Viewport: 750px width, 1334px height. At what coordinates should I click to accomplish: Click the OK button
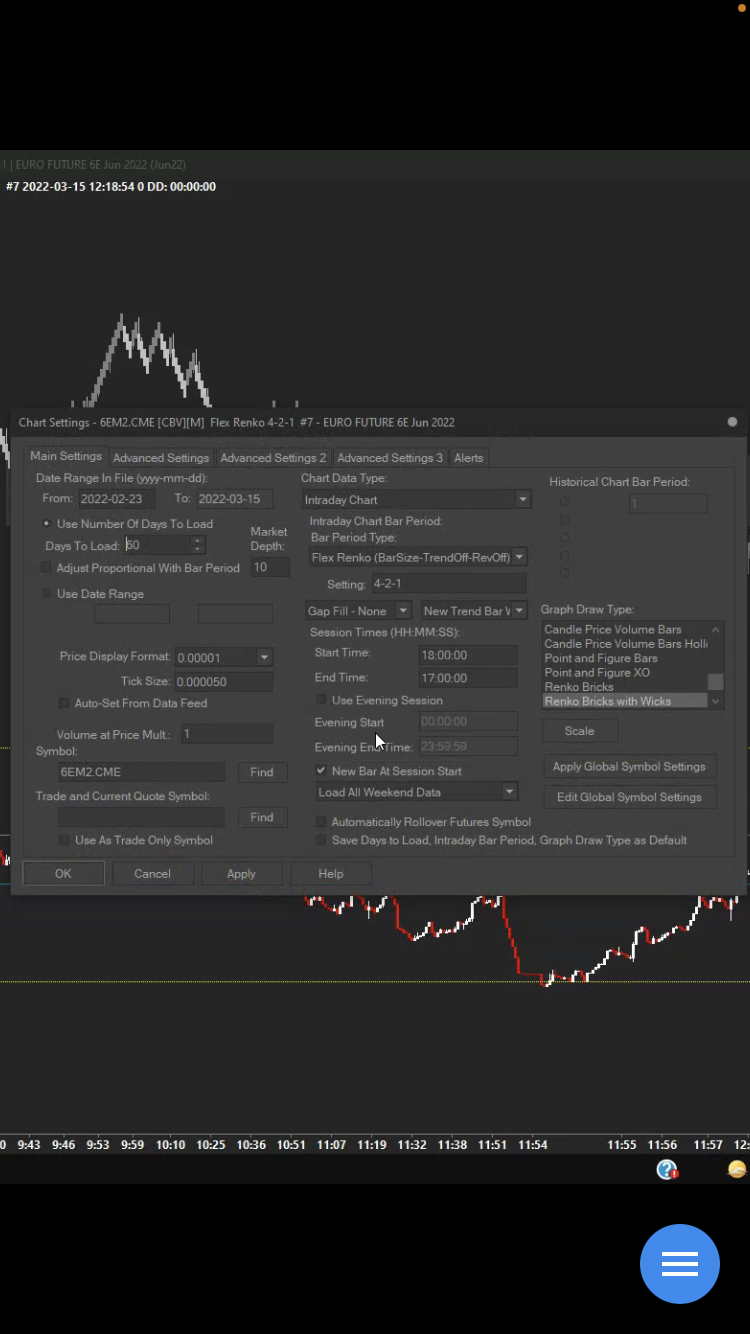pos(63,873)
